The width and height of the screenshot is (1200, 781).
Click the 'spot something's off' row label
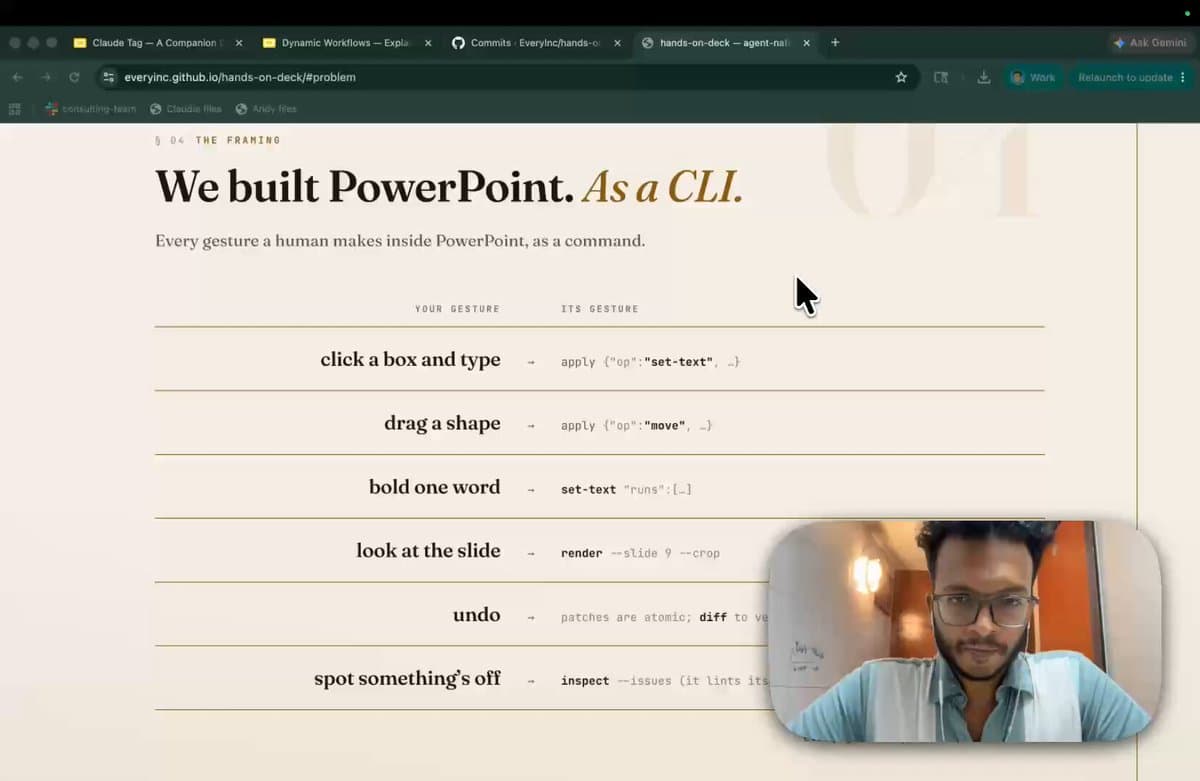pyautogui.click(x=407, y=679)
